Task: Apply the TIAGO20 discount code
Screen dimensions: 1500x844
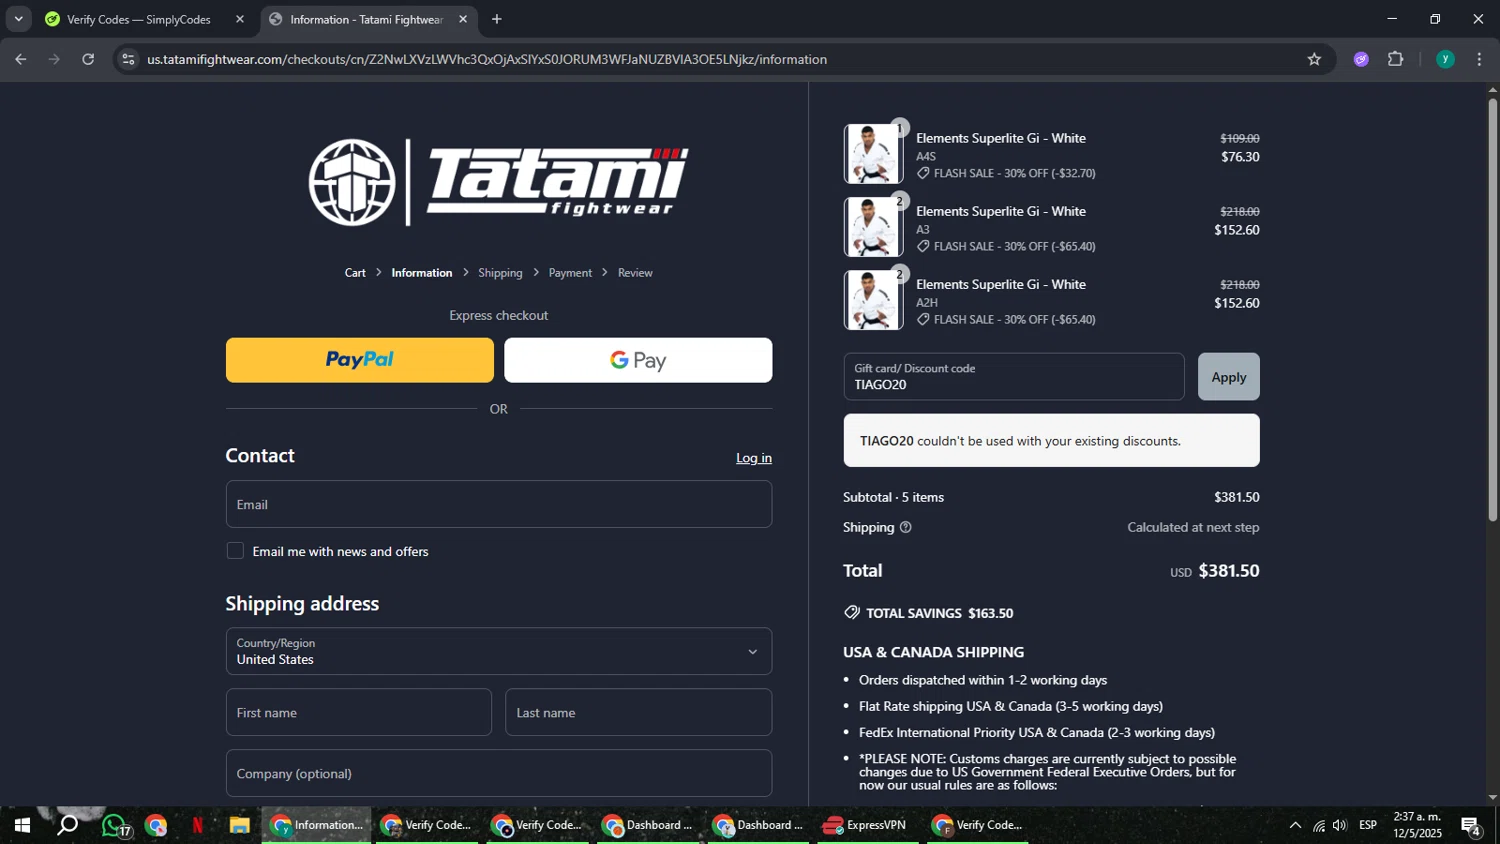Action: [1229, 377]
